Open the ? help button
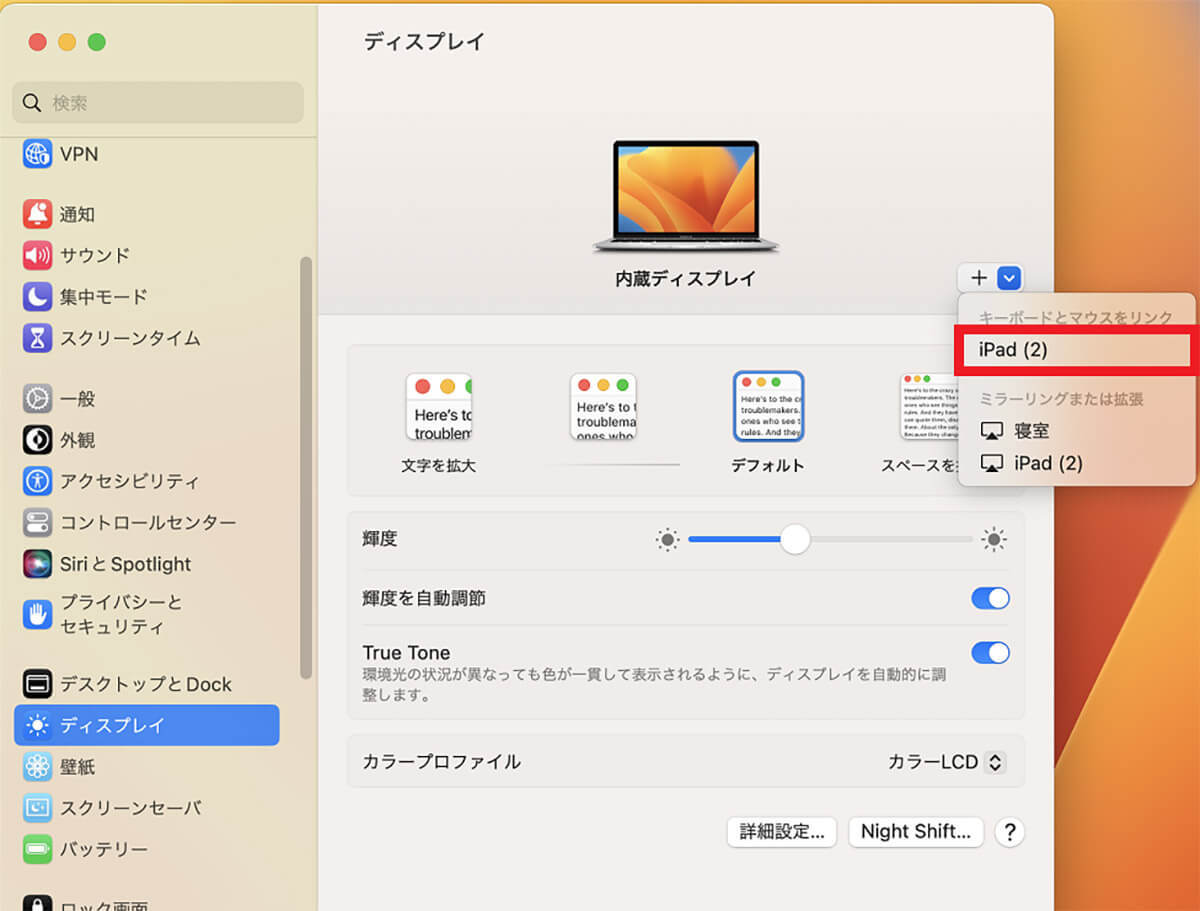This screenshot has width=1200, height=911. pyautogui.click(x=1010, y=832)
